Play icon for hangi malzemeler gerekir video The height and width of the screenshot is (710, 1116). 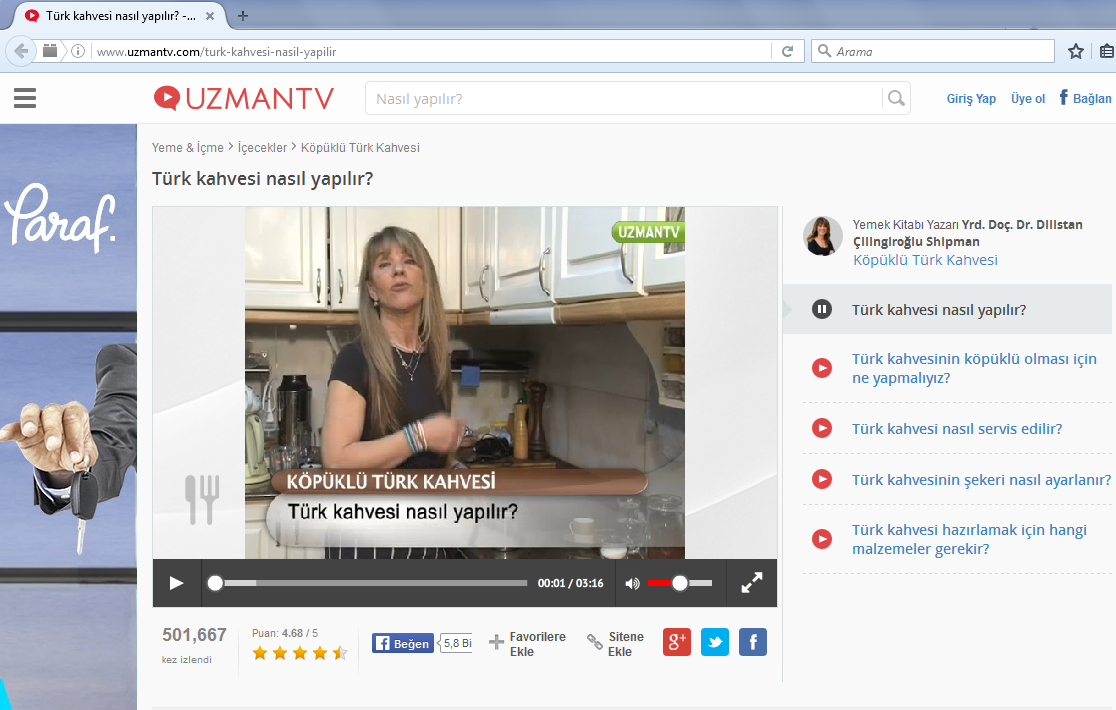tap(821, 539)
